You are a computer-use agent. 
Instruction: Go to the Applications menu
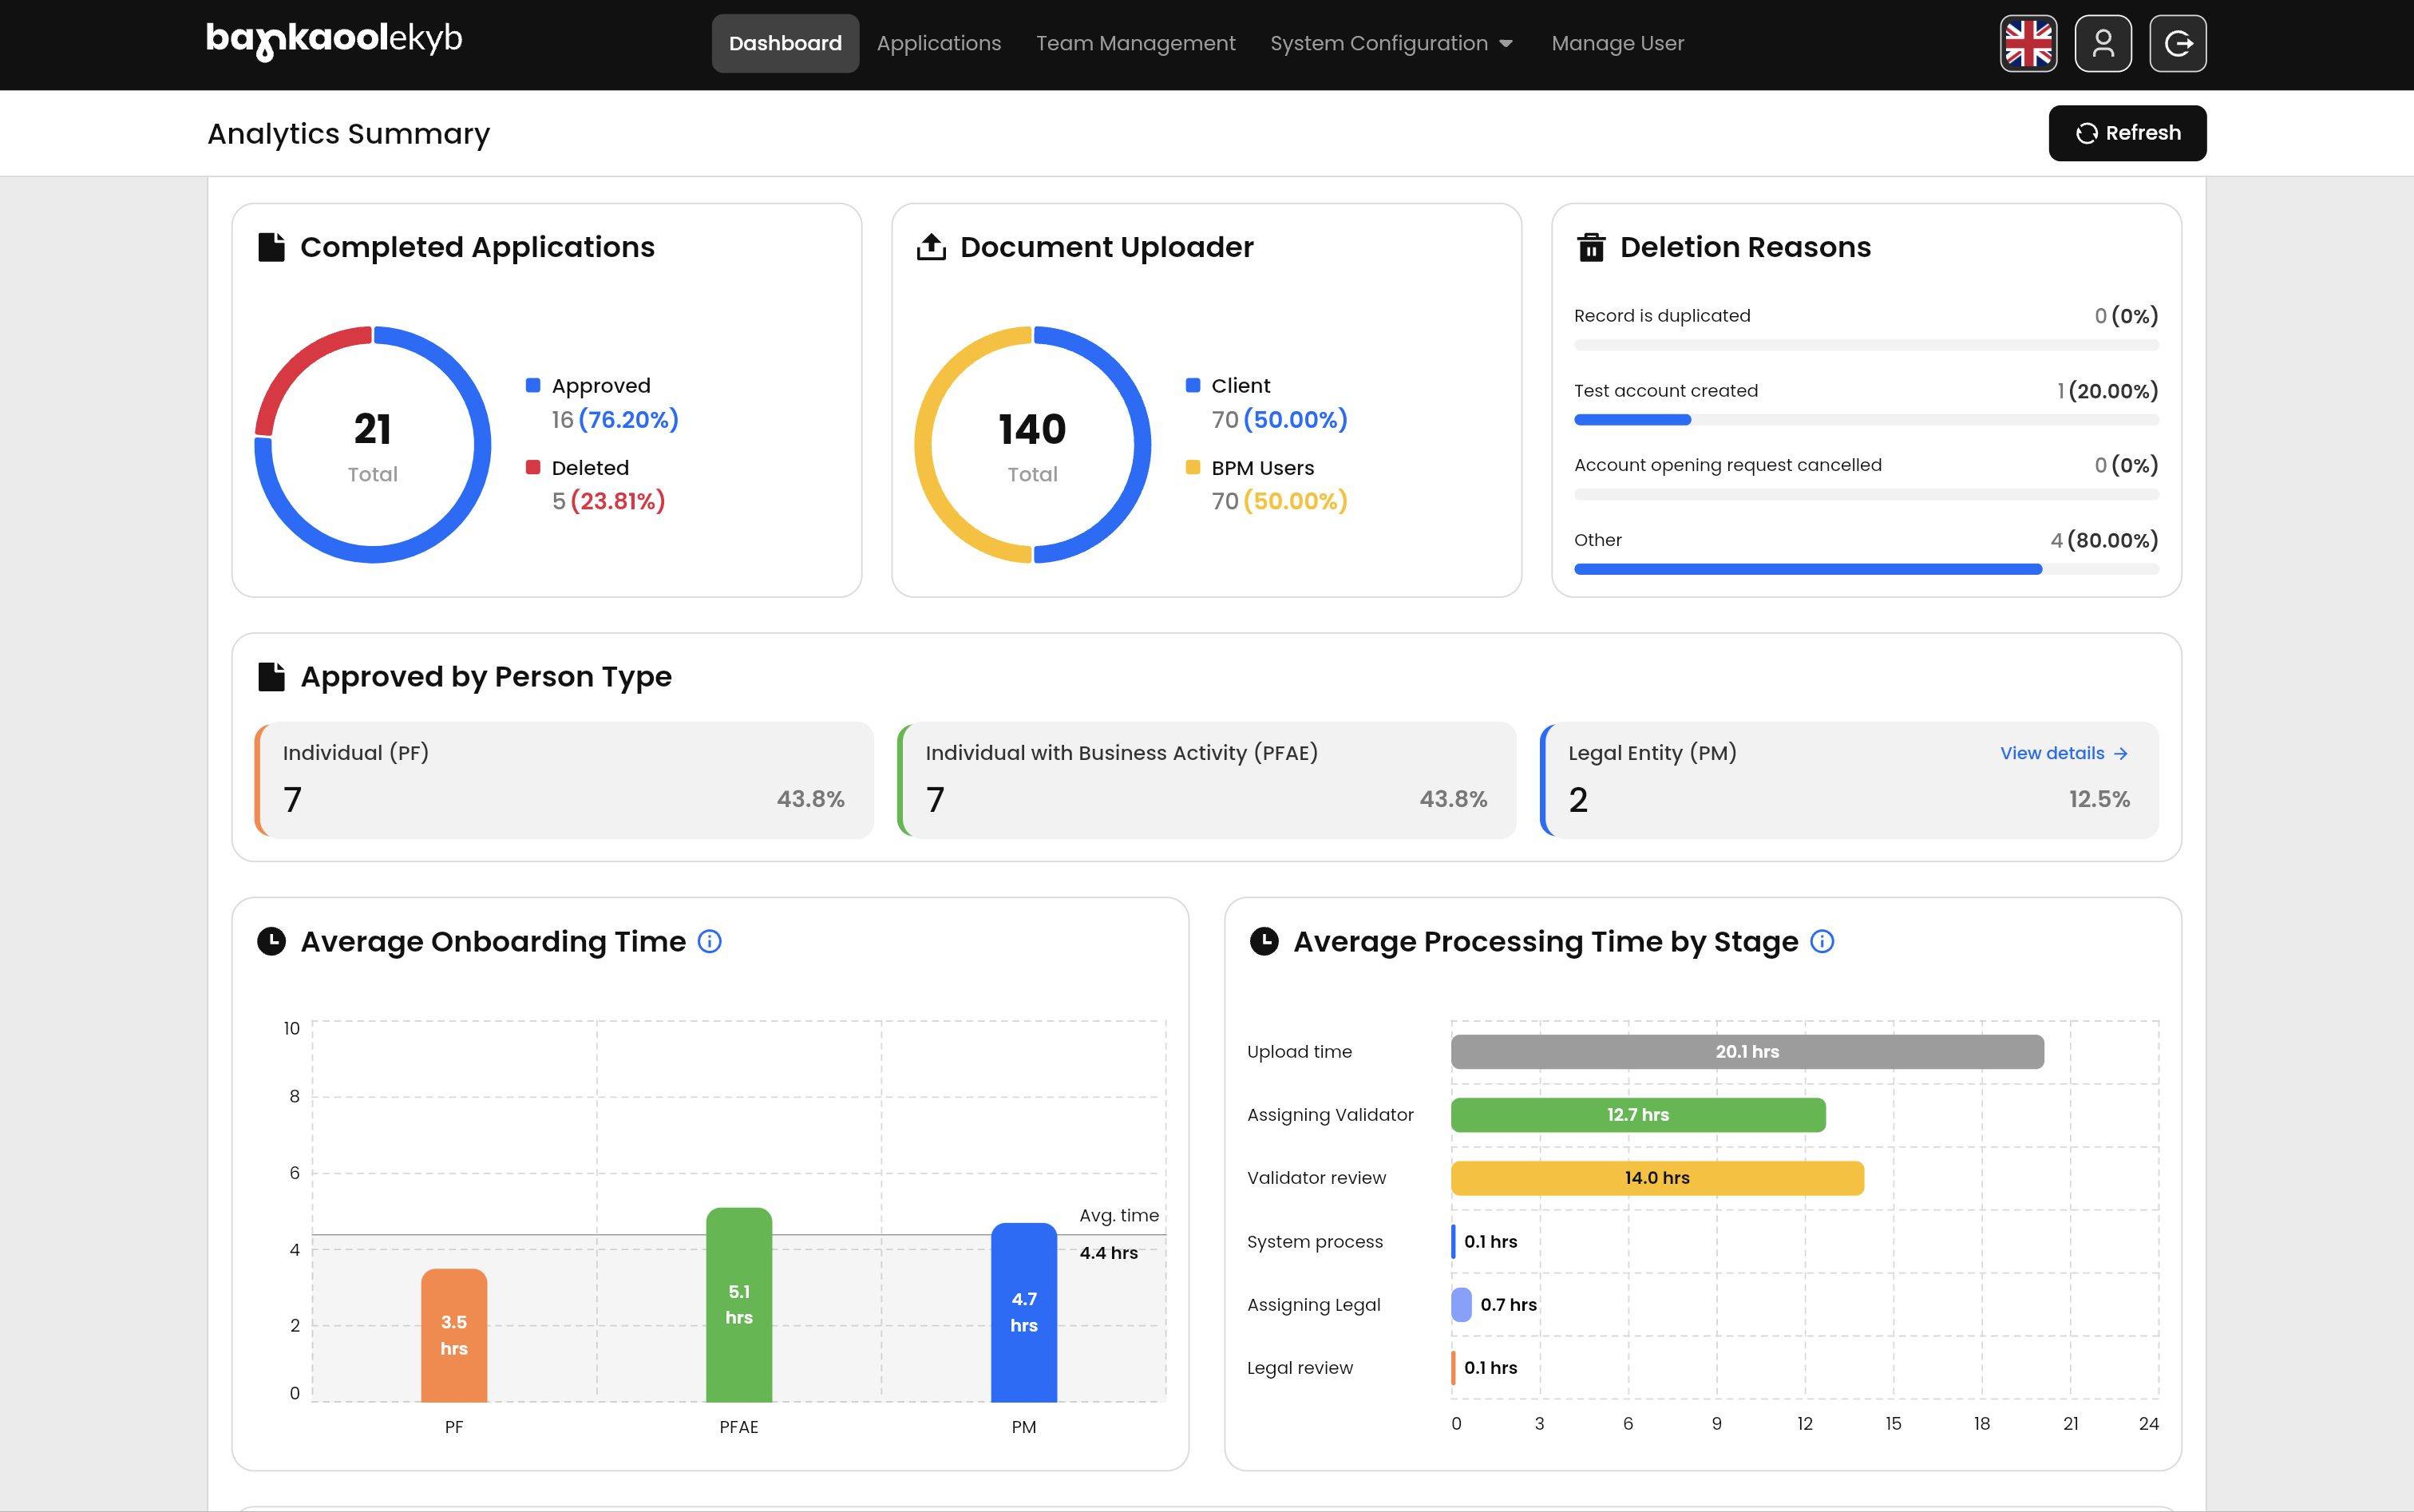click(938, 43)
